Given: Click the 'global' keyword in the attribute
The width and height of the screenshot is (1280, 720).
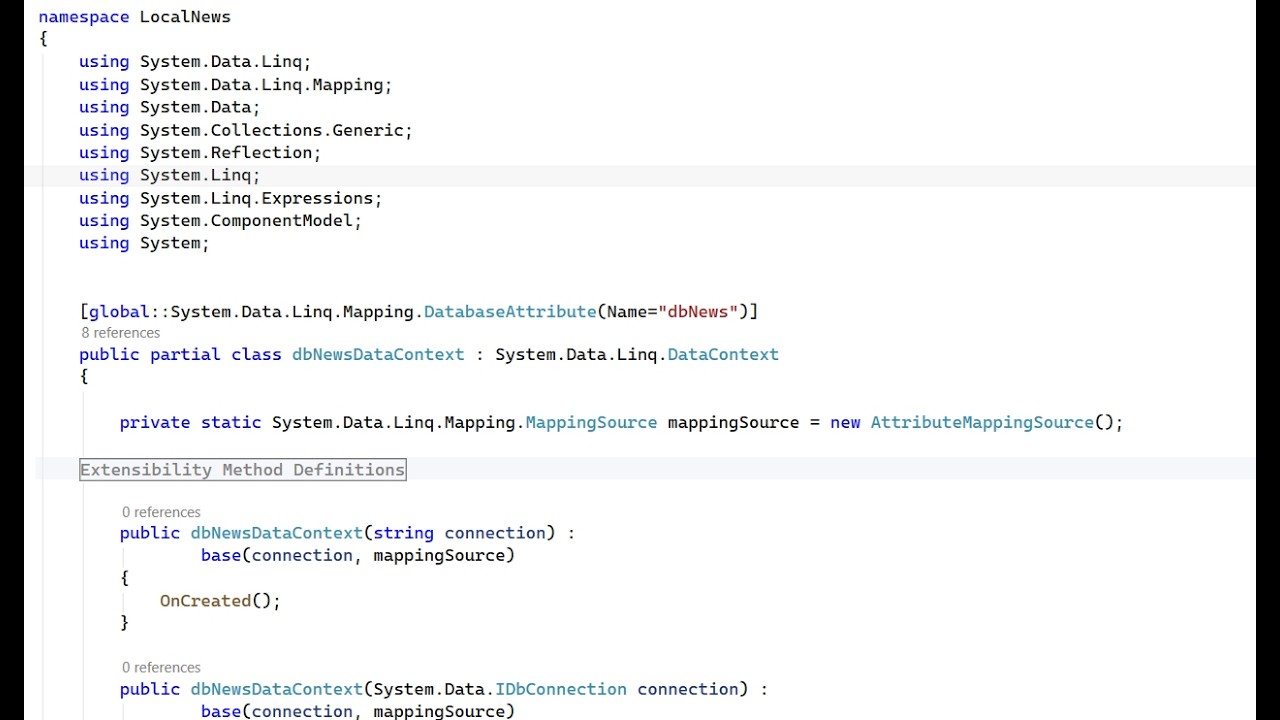Looking at the screenshot, I should click(120, 312).
